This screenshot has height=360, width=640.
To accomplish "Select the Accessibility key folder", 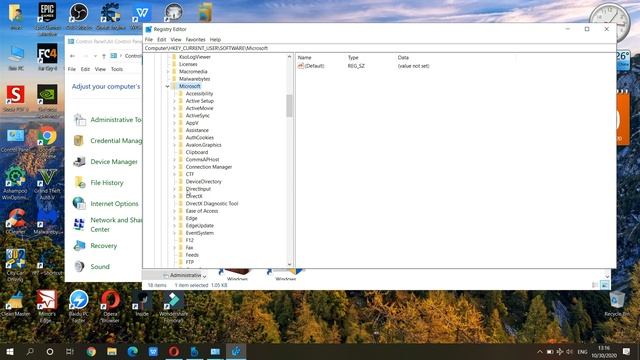I will (199, 93).
